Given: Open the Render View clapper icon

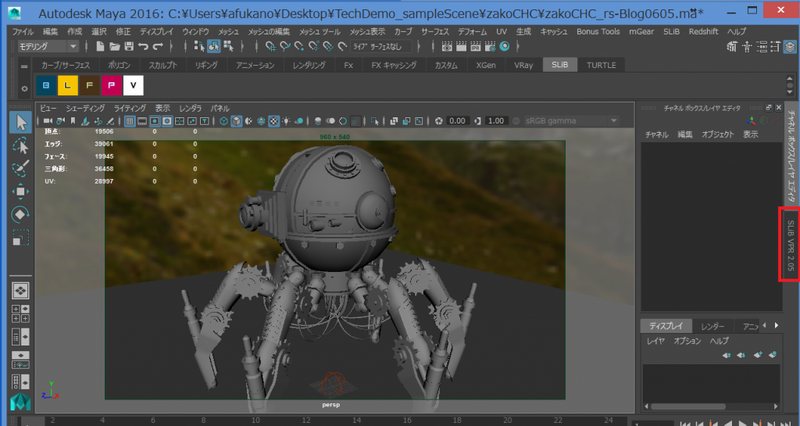Looking at the screenshot, I should 447,46.
